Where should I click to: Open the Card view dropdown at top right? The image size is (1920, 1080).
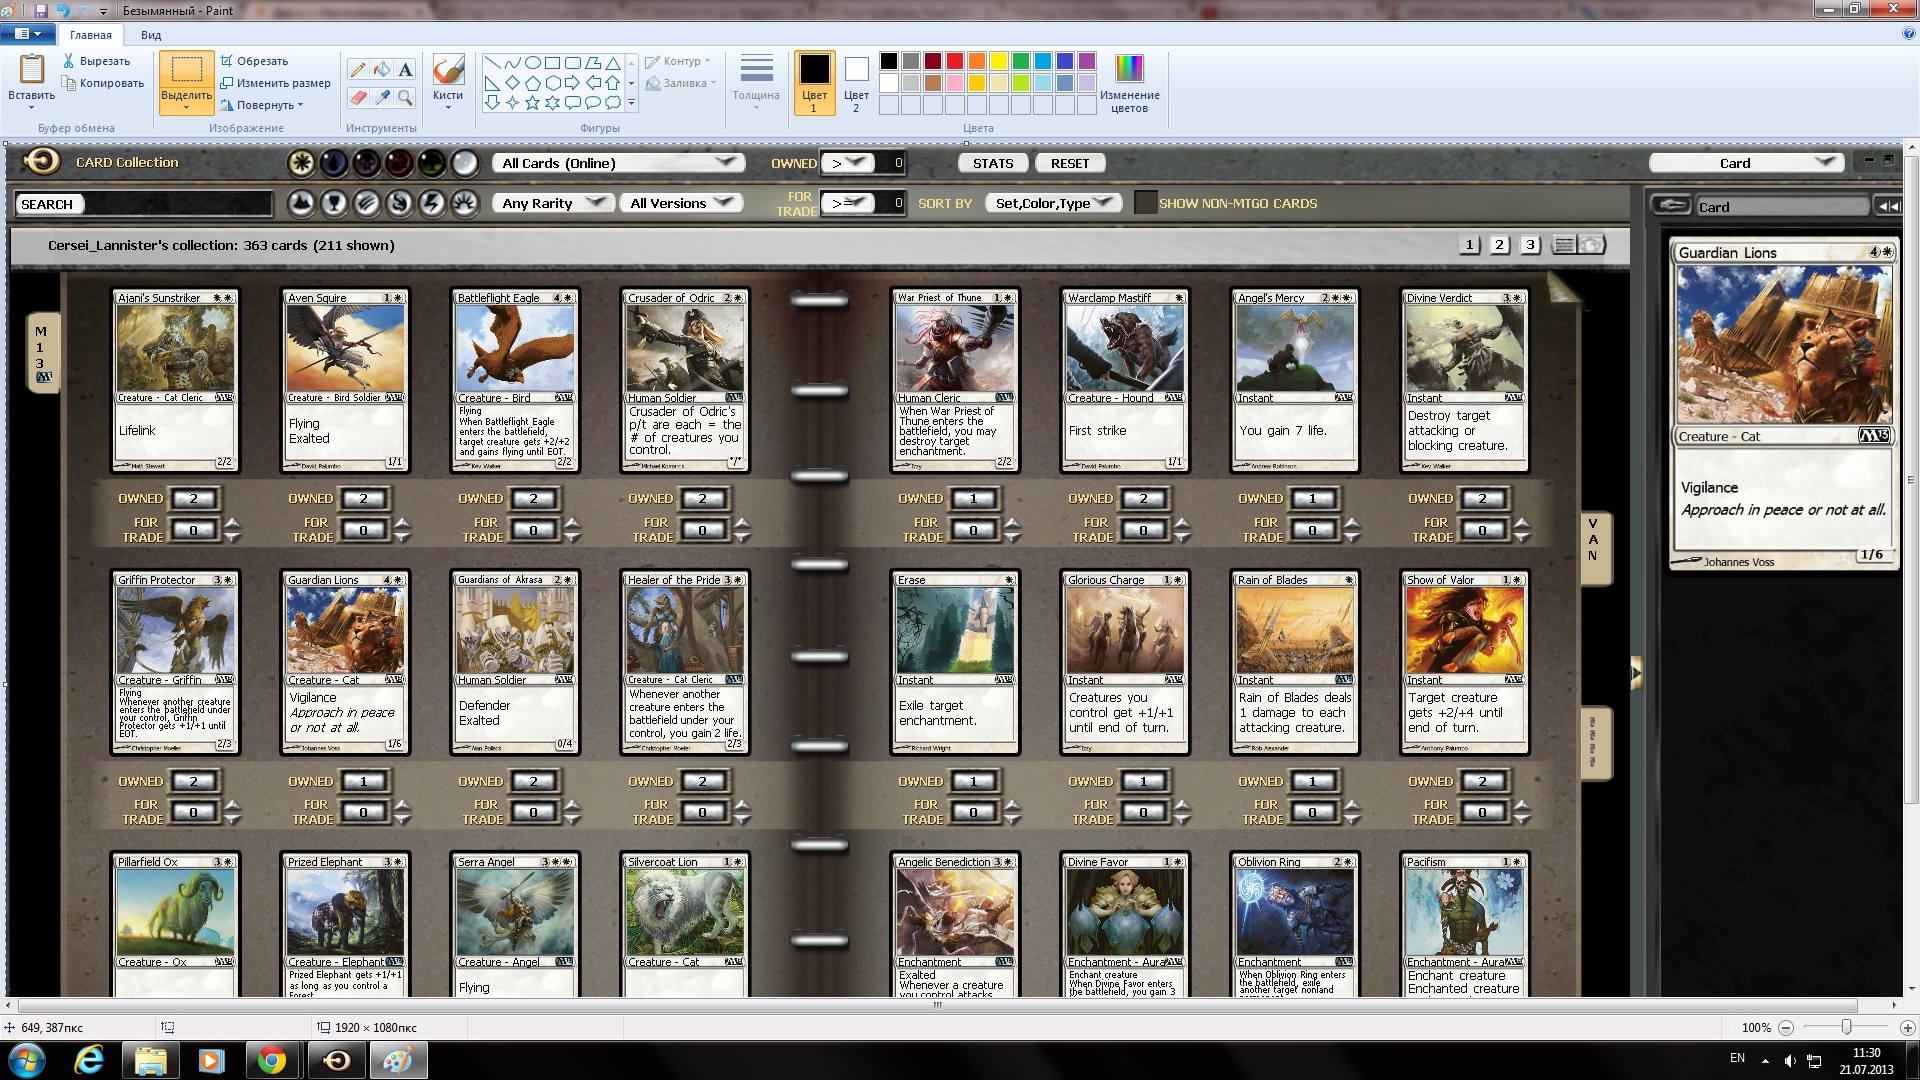(1747, 163)
